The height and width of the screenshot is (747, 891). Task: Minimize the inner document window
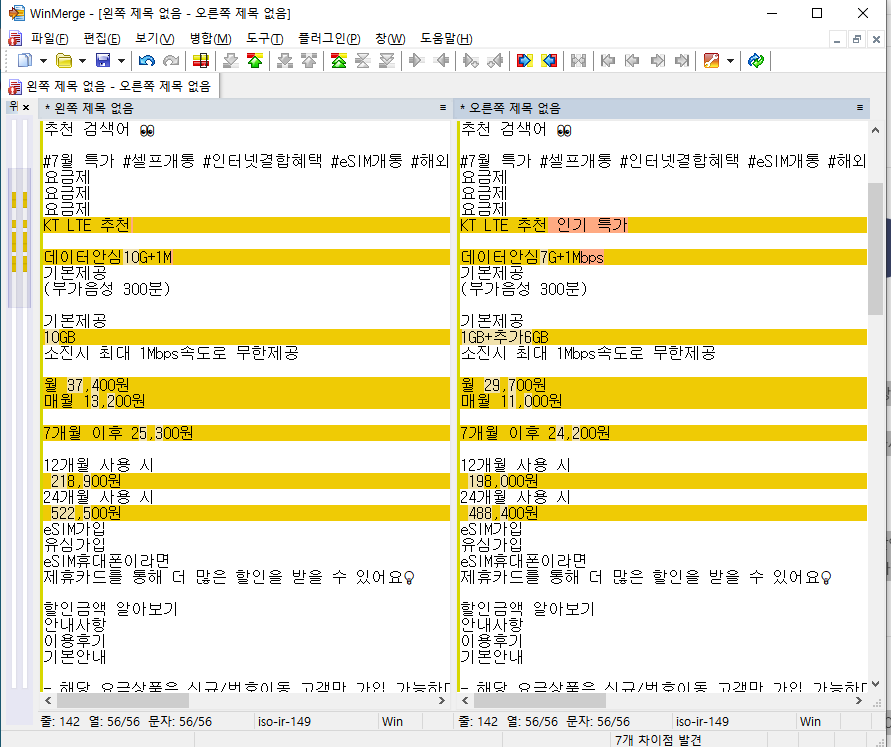tap(836, 40)
